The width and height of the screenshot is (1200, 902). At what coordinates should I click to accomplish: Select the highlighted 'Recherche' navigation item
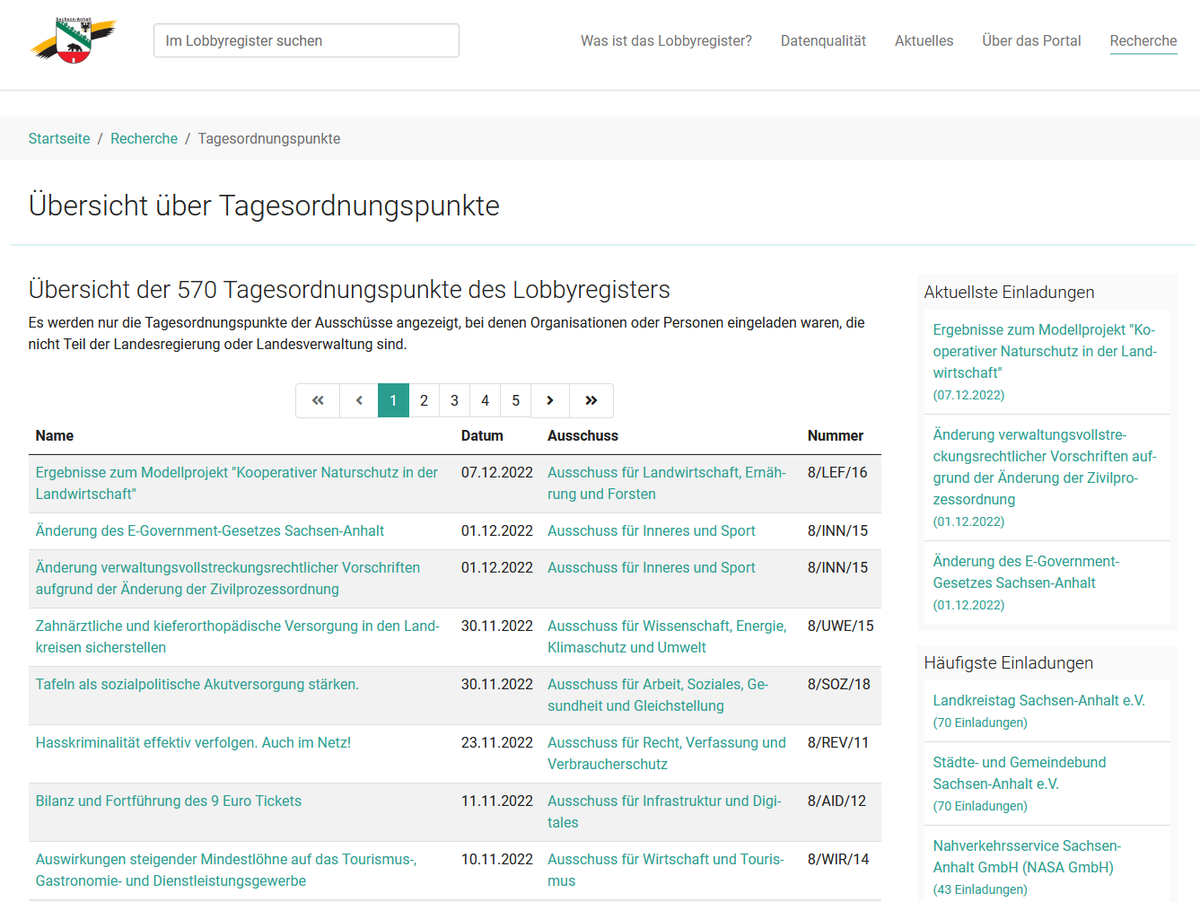point(1143,41)
